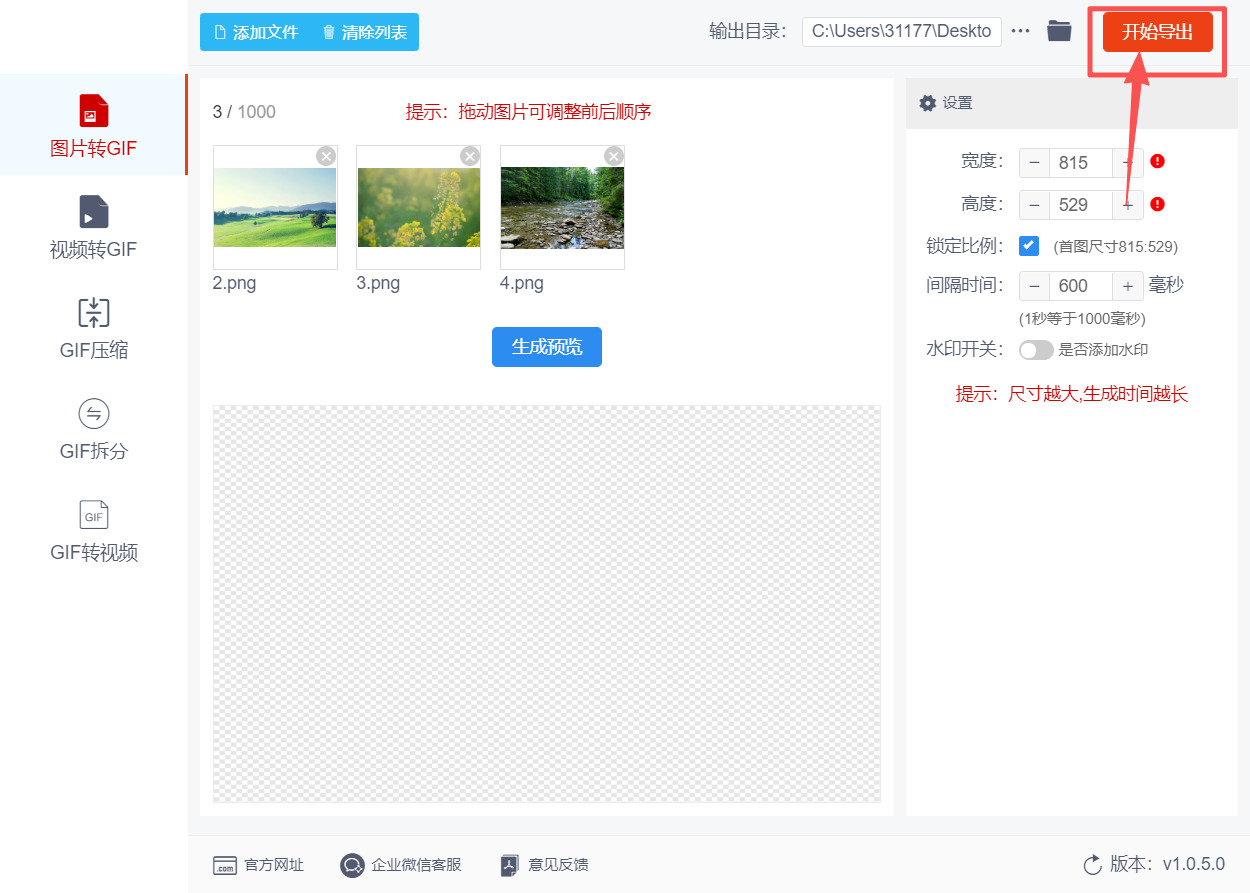Select the 图片转GIF sidebar icon
This screenshot has height=893, width=1250.
coord(93,124)
